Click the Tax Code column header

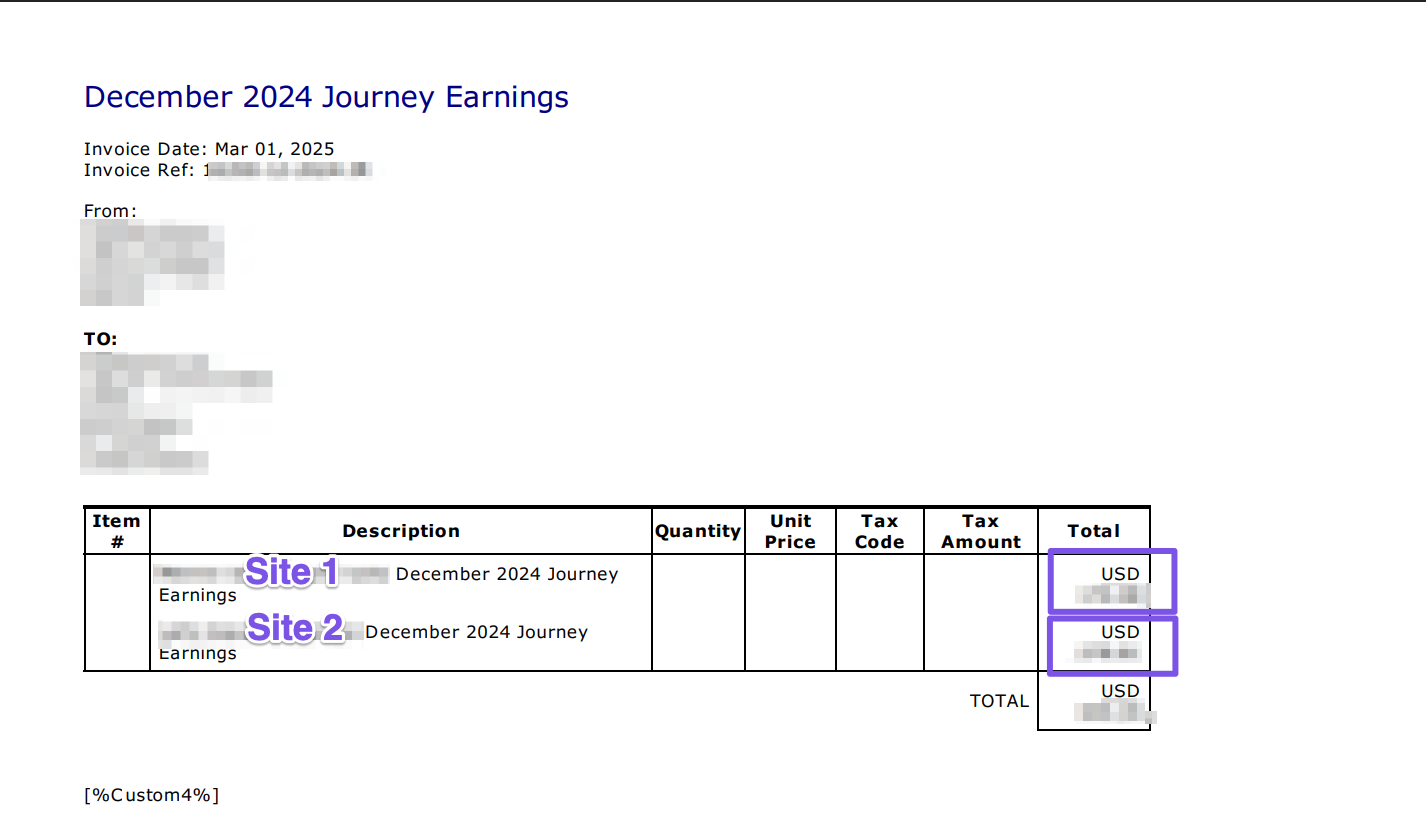point(880,531)
